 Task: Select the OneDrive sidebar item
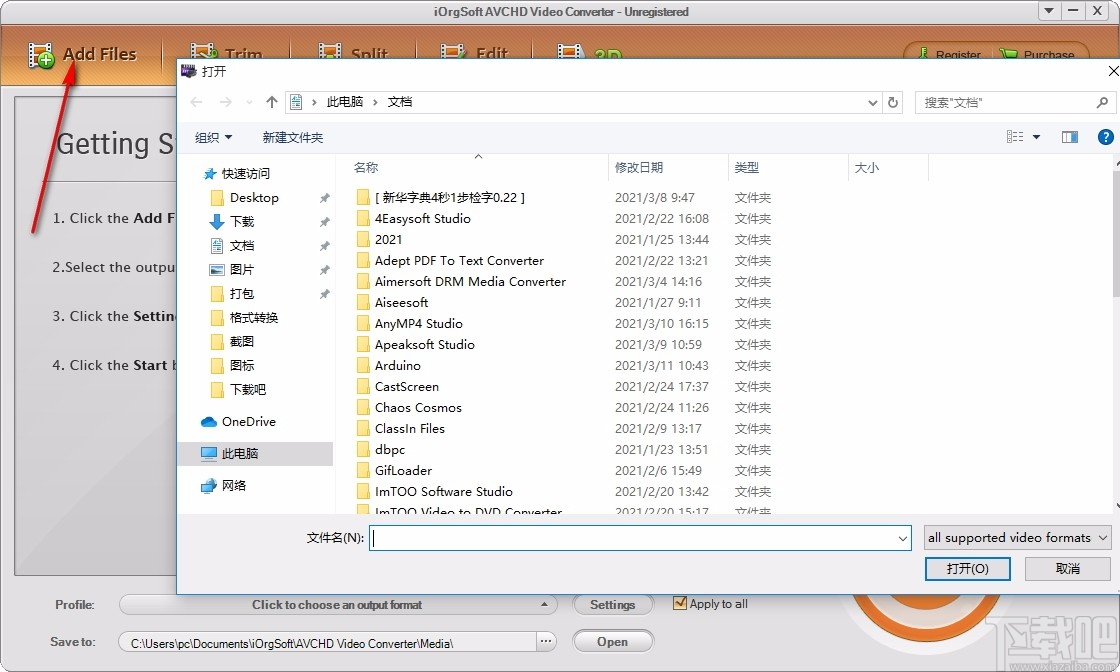(250, 421)
